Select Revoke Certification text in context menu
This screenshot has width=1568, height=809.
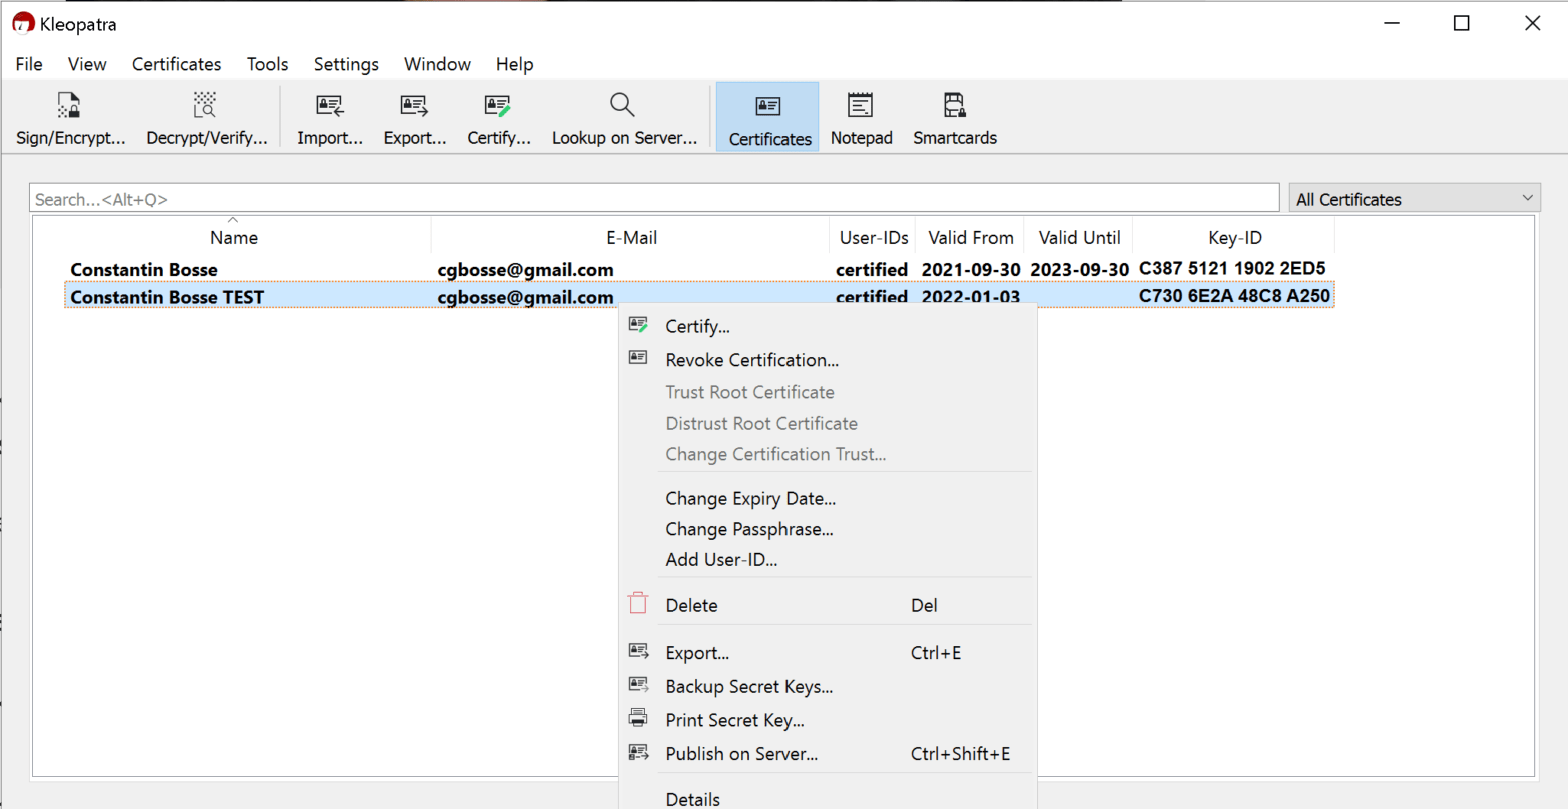tap(752, 360)
